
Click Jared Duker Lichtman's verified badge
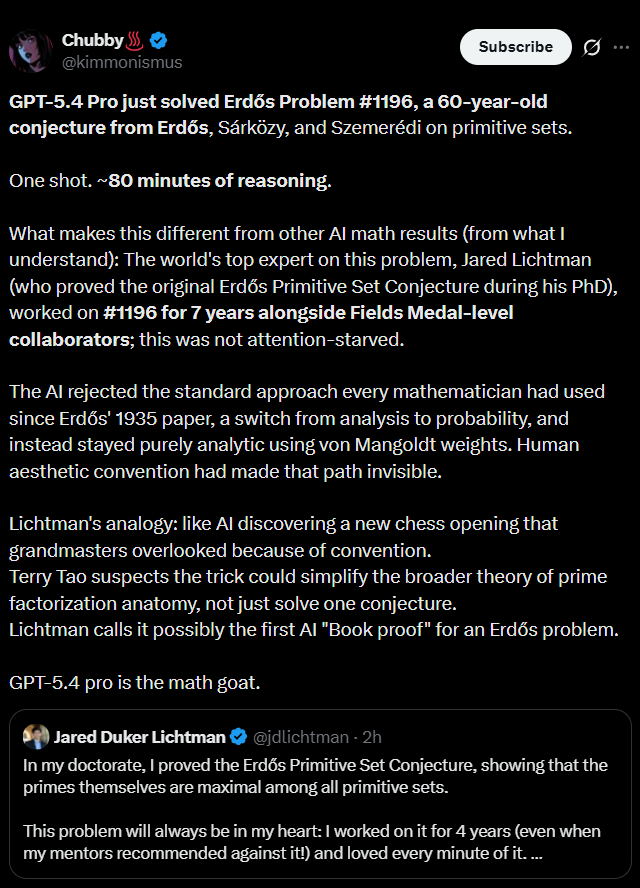239,737
